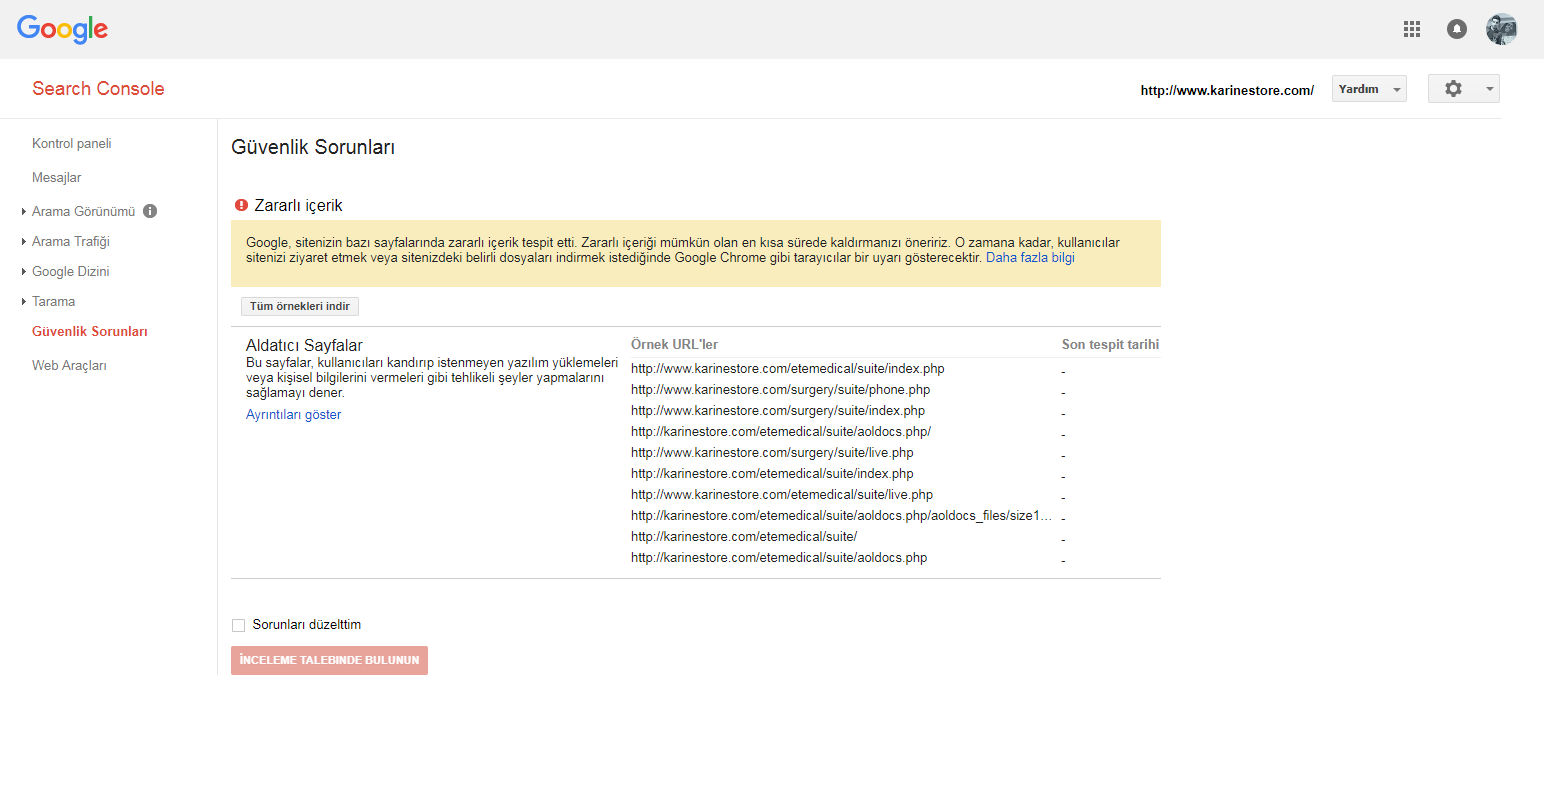Open Web Araçları in the sidebar
Screen dimensions: 1544x808
tap(69, 365)
